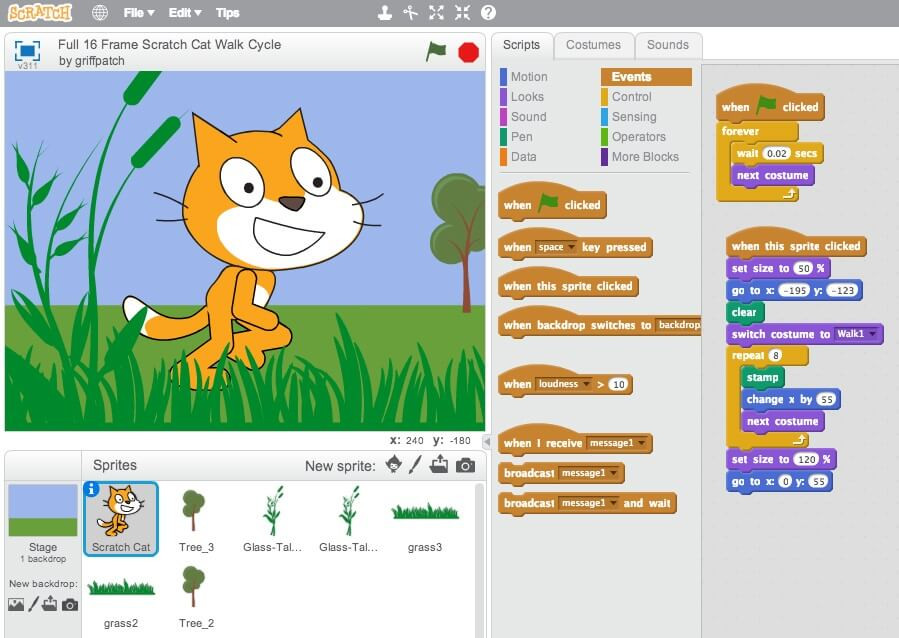Open message1 dropdown on 'broadcast and wait'
The image size is (899, 638).
[x=589, y=503]
